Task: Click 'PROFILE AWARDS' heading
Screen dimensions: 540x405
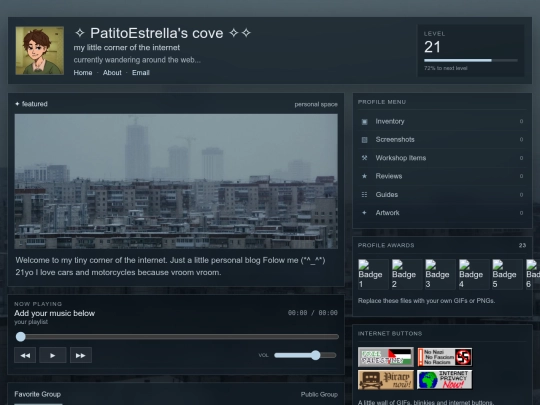Action: tap(386, 245)
